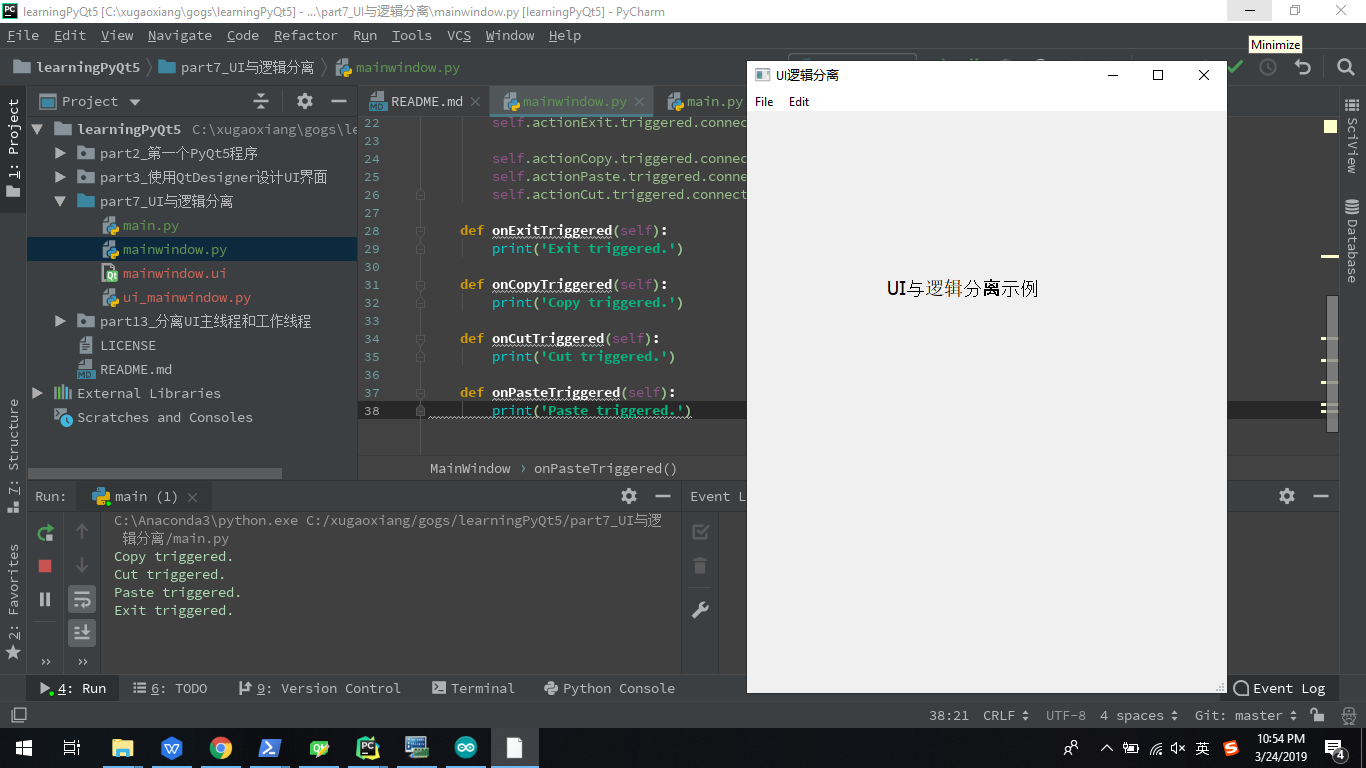Viewport: 1366px width, 768px height.
Task: Open the Favorites side tab
Action: 13,600
